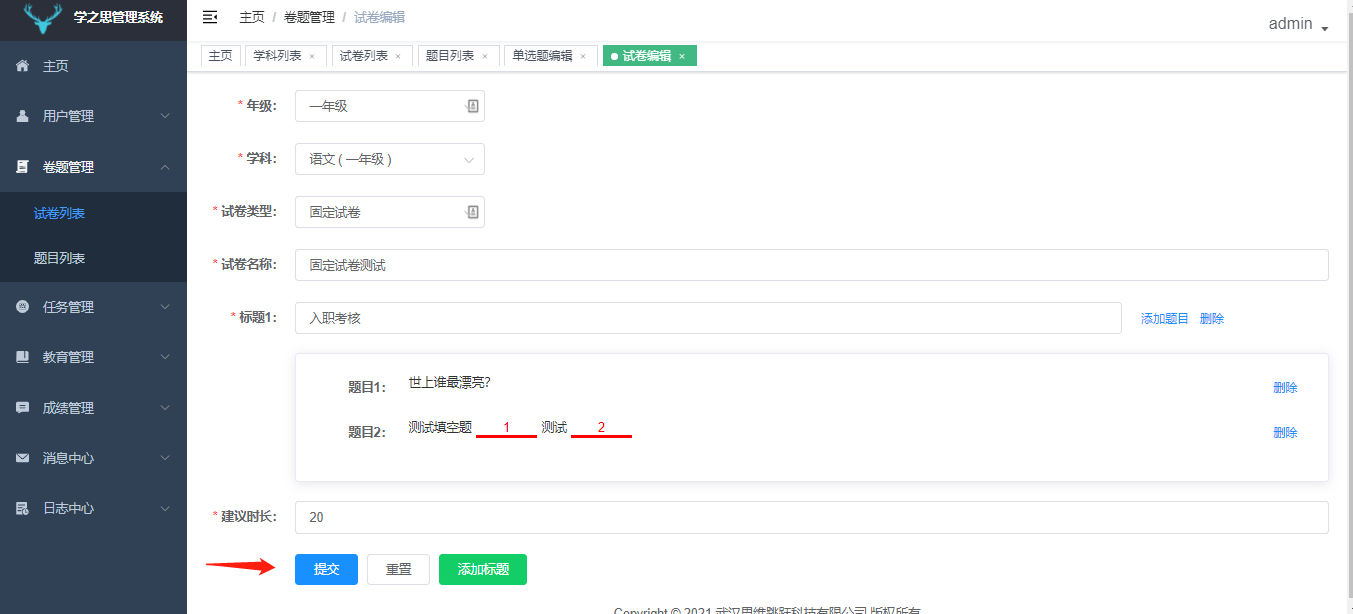Toggle the sidebar collapse hamburger icon

[210, 17]
